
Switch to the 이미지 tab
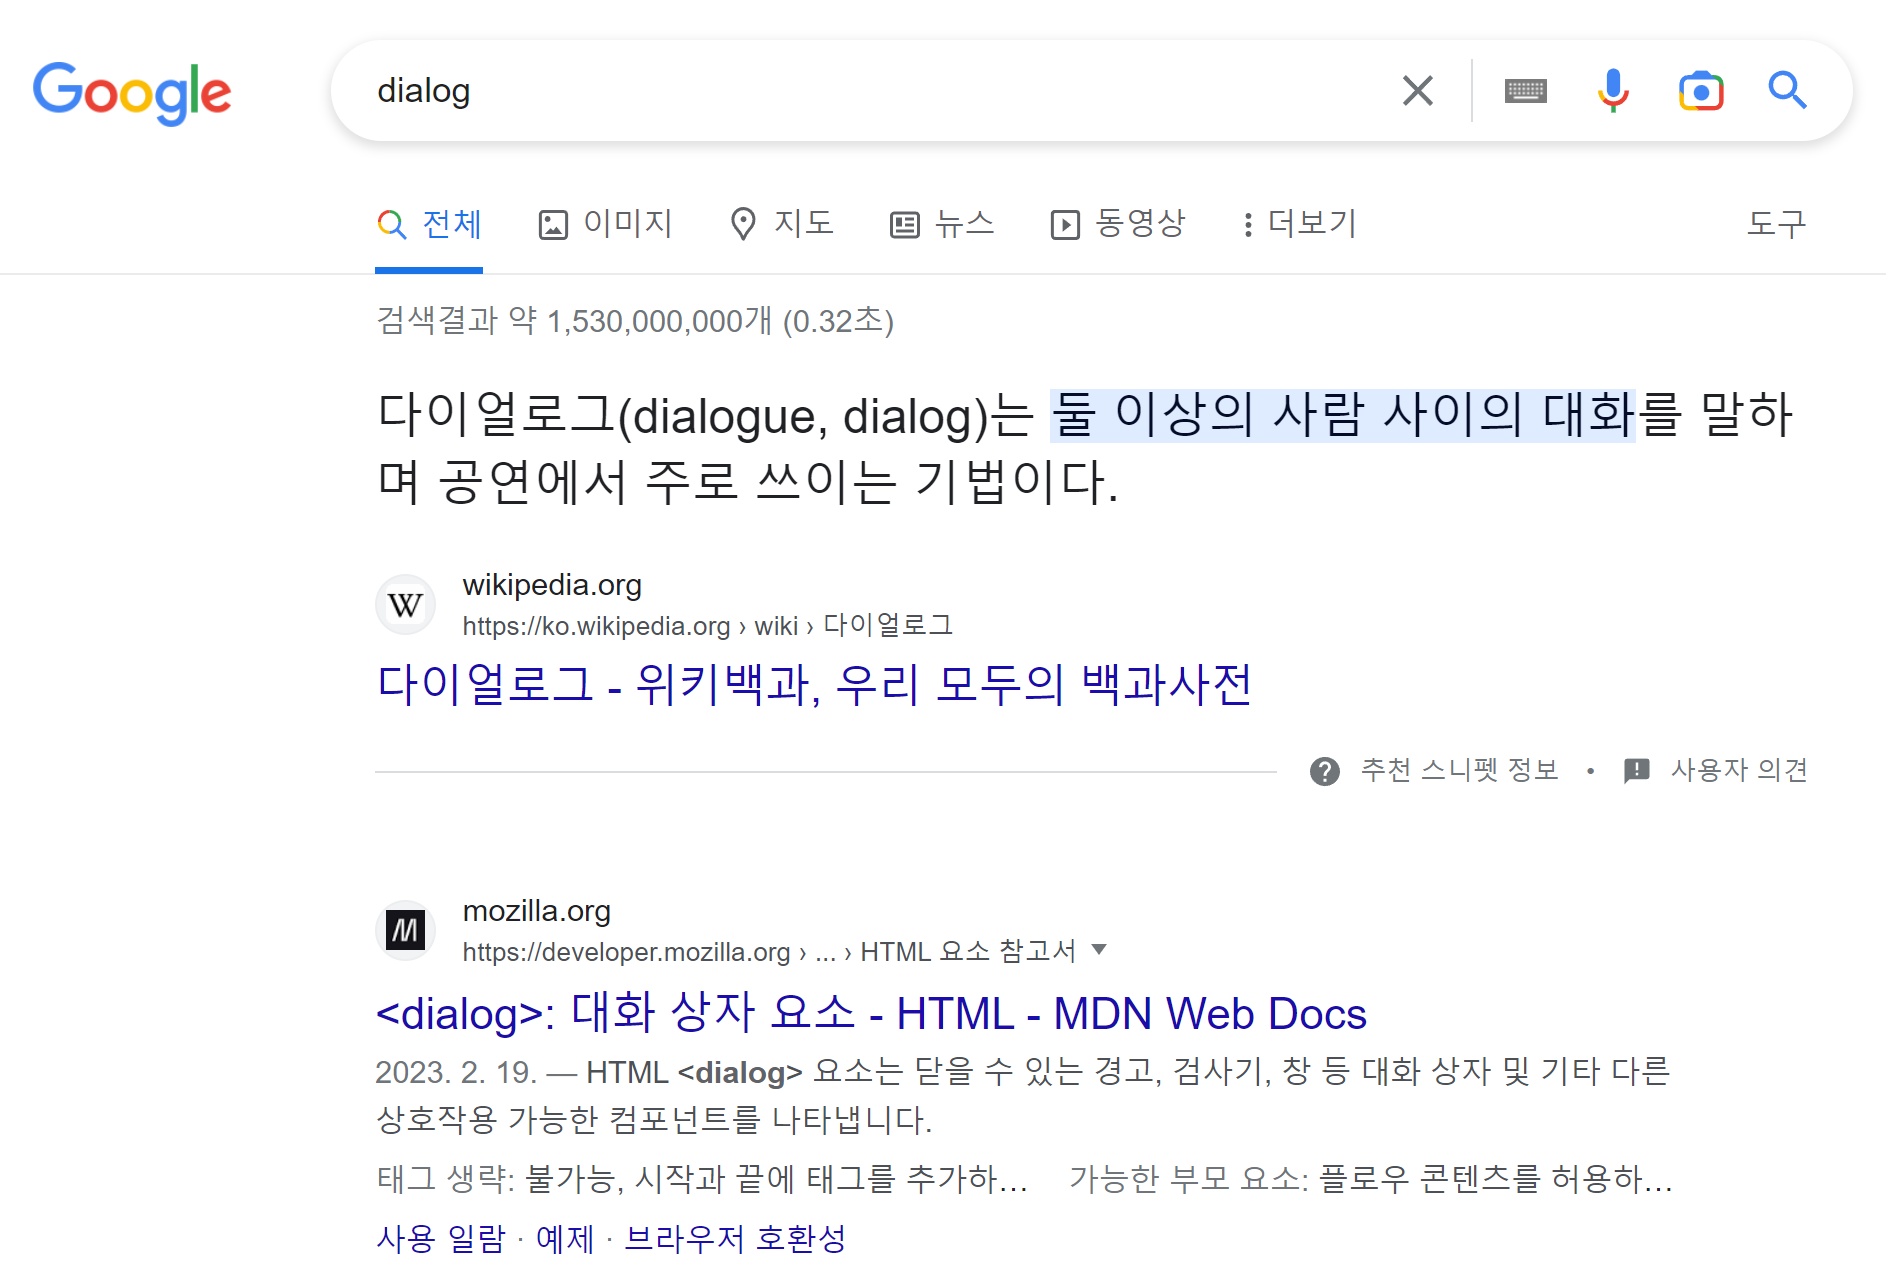point(605,224)
